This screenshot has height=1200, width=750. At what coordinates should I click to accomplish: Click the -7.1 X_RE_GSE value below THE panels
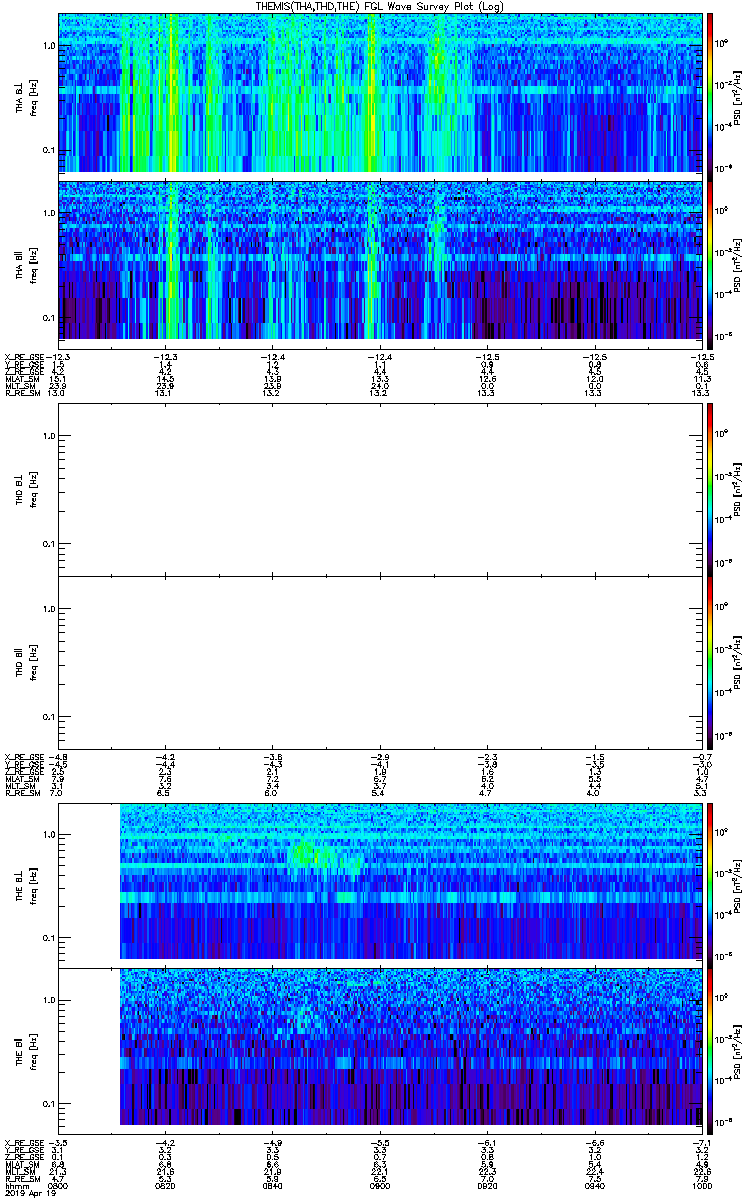703,1142
